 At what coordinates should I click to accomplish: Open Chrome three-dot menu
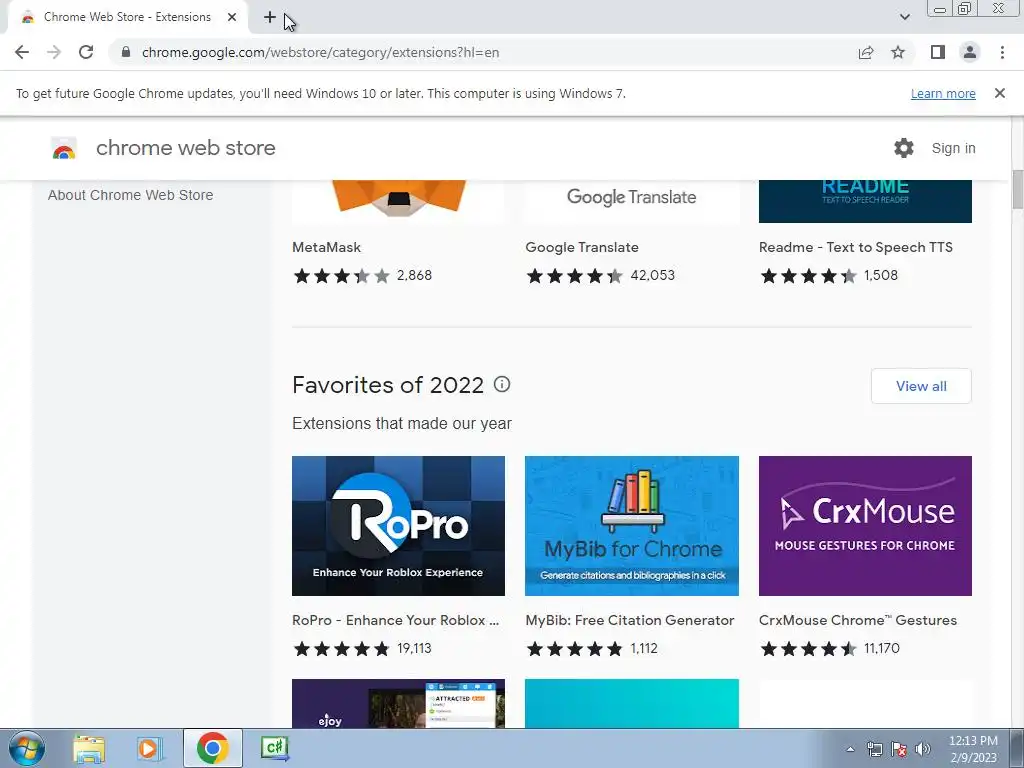point(1002,52)
